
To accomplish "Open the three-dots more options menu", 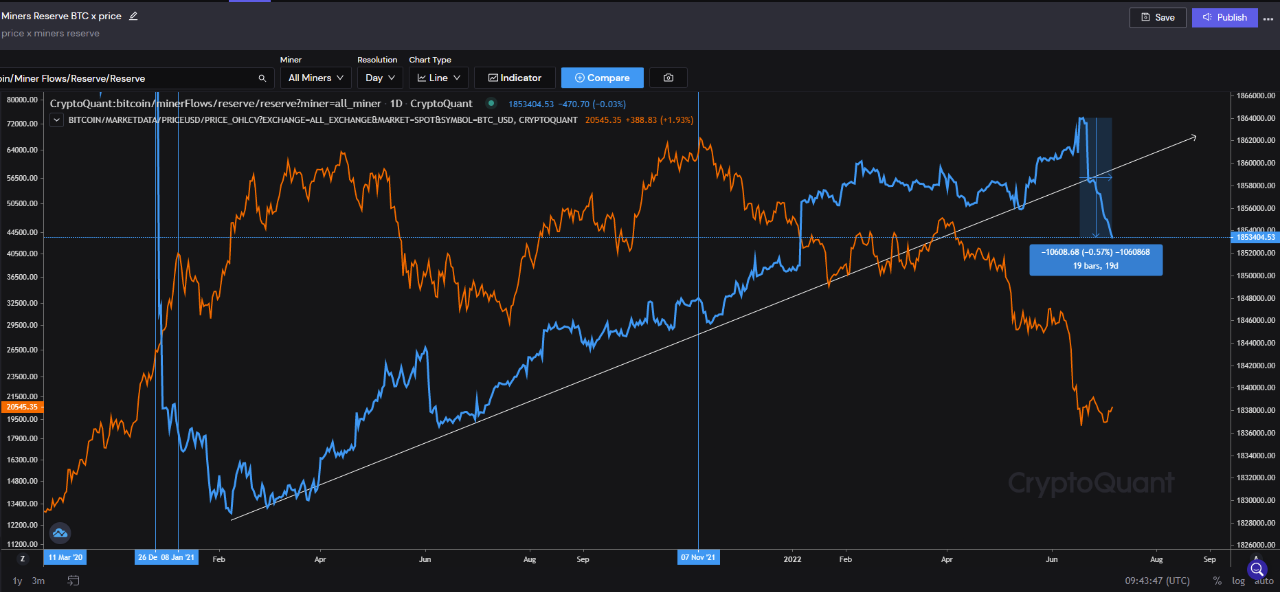I will 1268,18.
